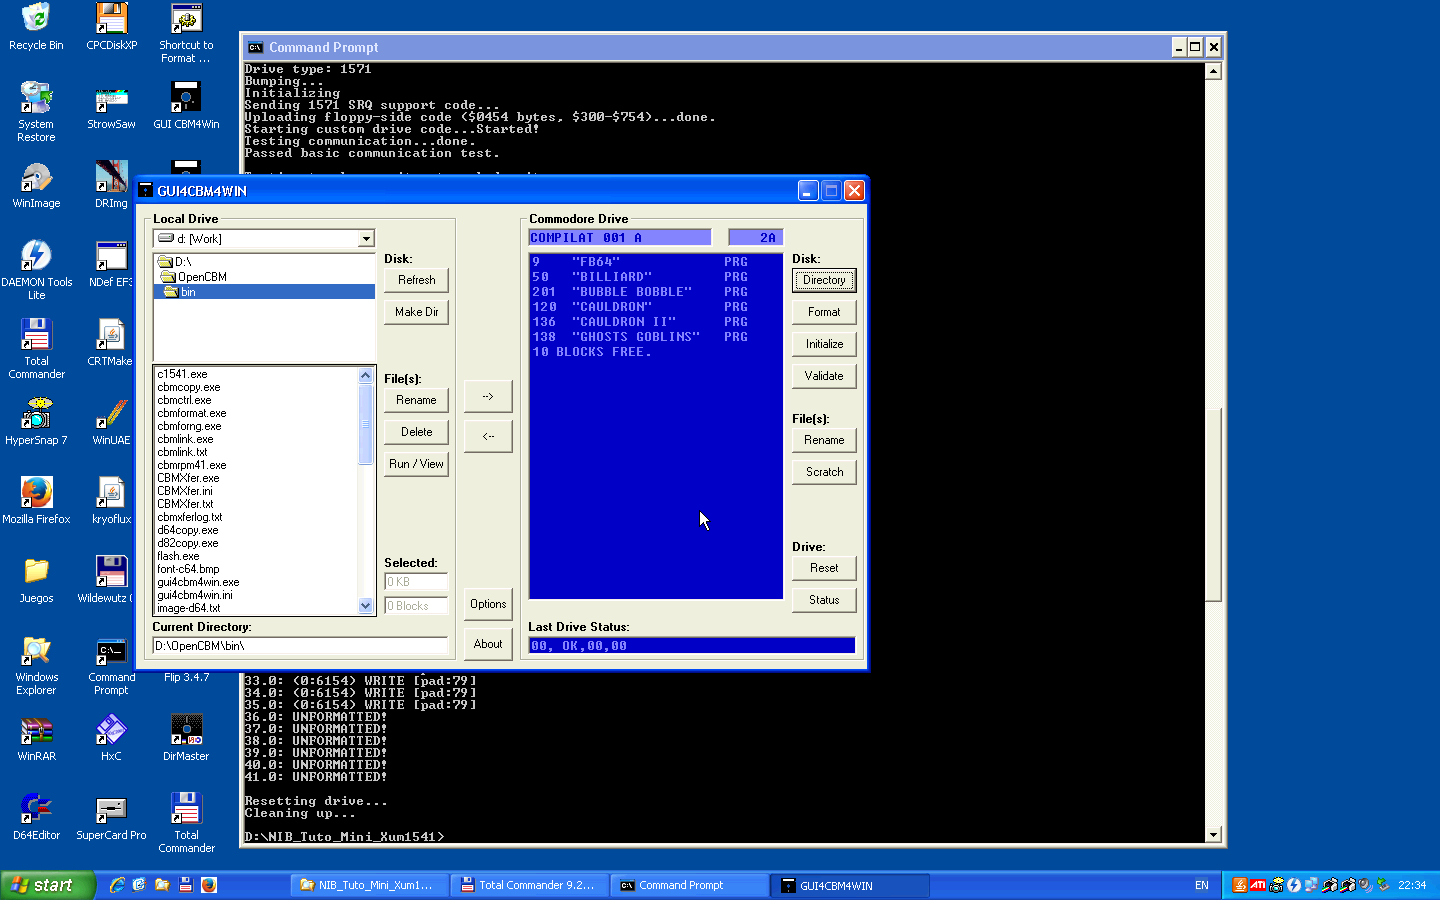Open the DAEMON Tools Lite desktop icon
The height and width of the screenshot is (900, 1440).
(36, 270)
